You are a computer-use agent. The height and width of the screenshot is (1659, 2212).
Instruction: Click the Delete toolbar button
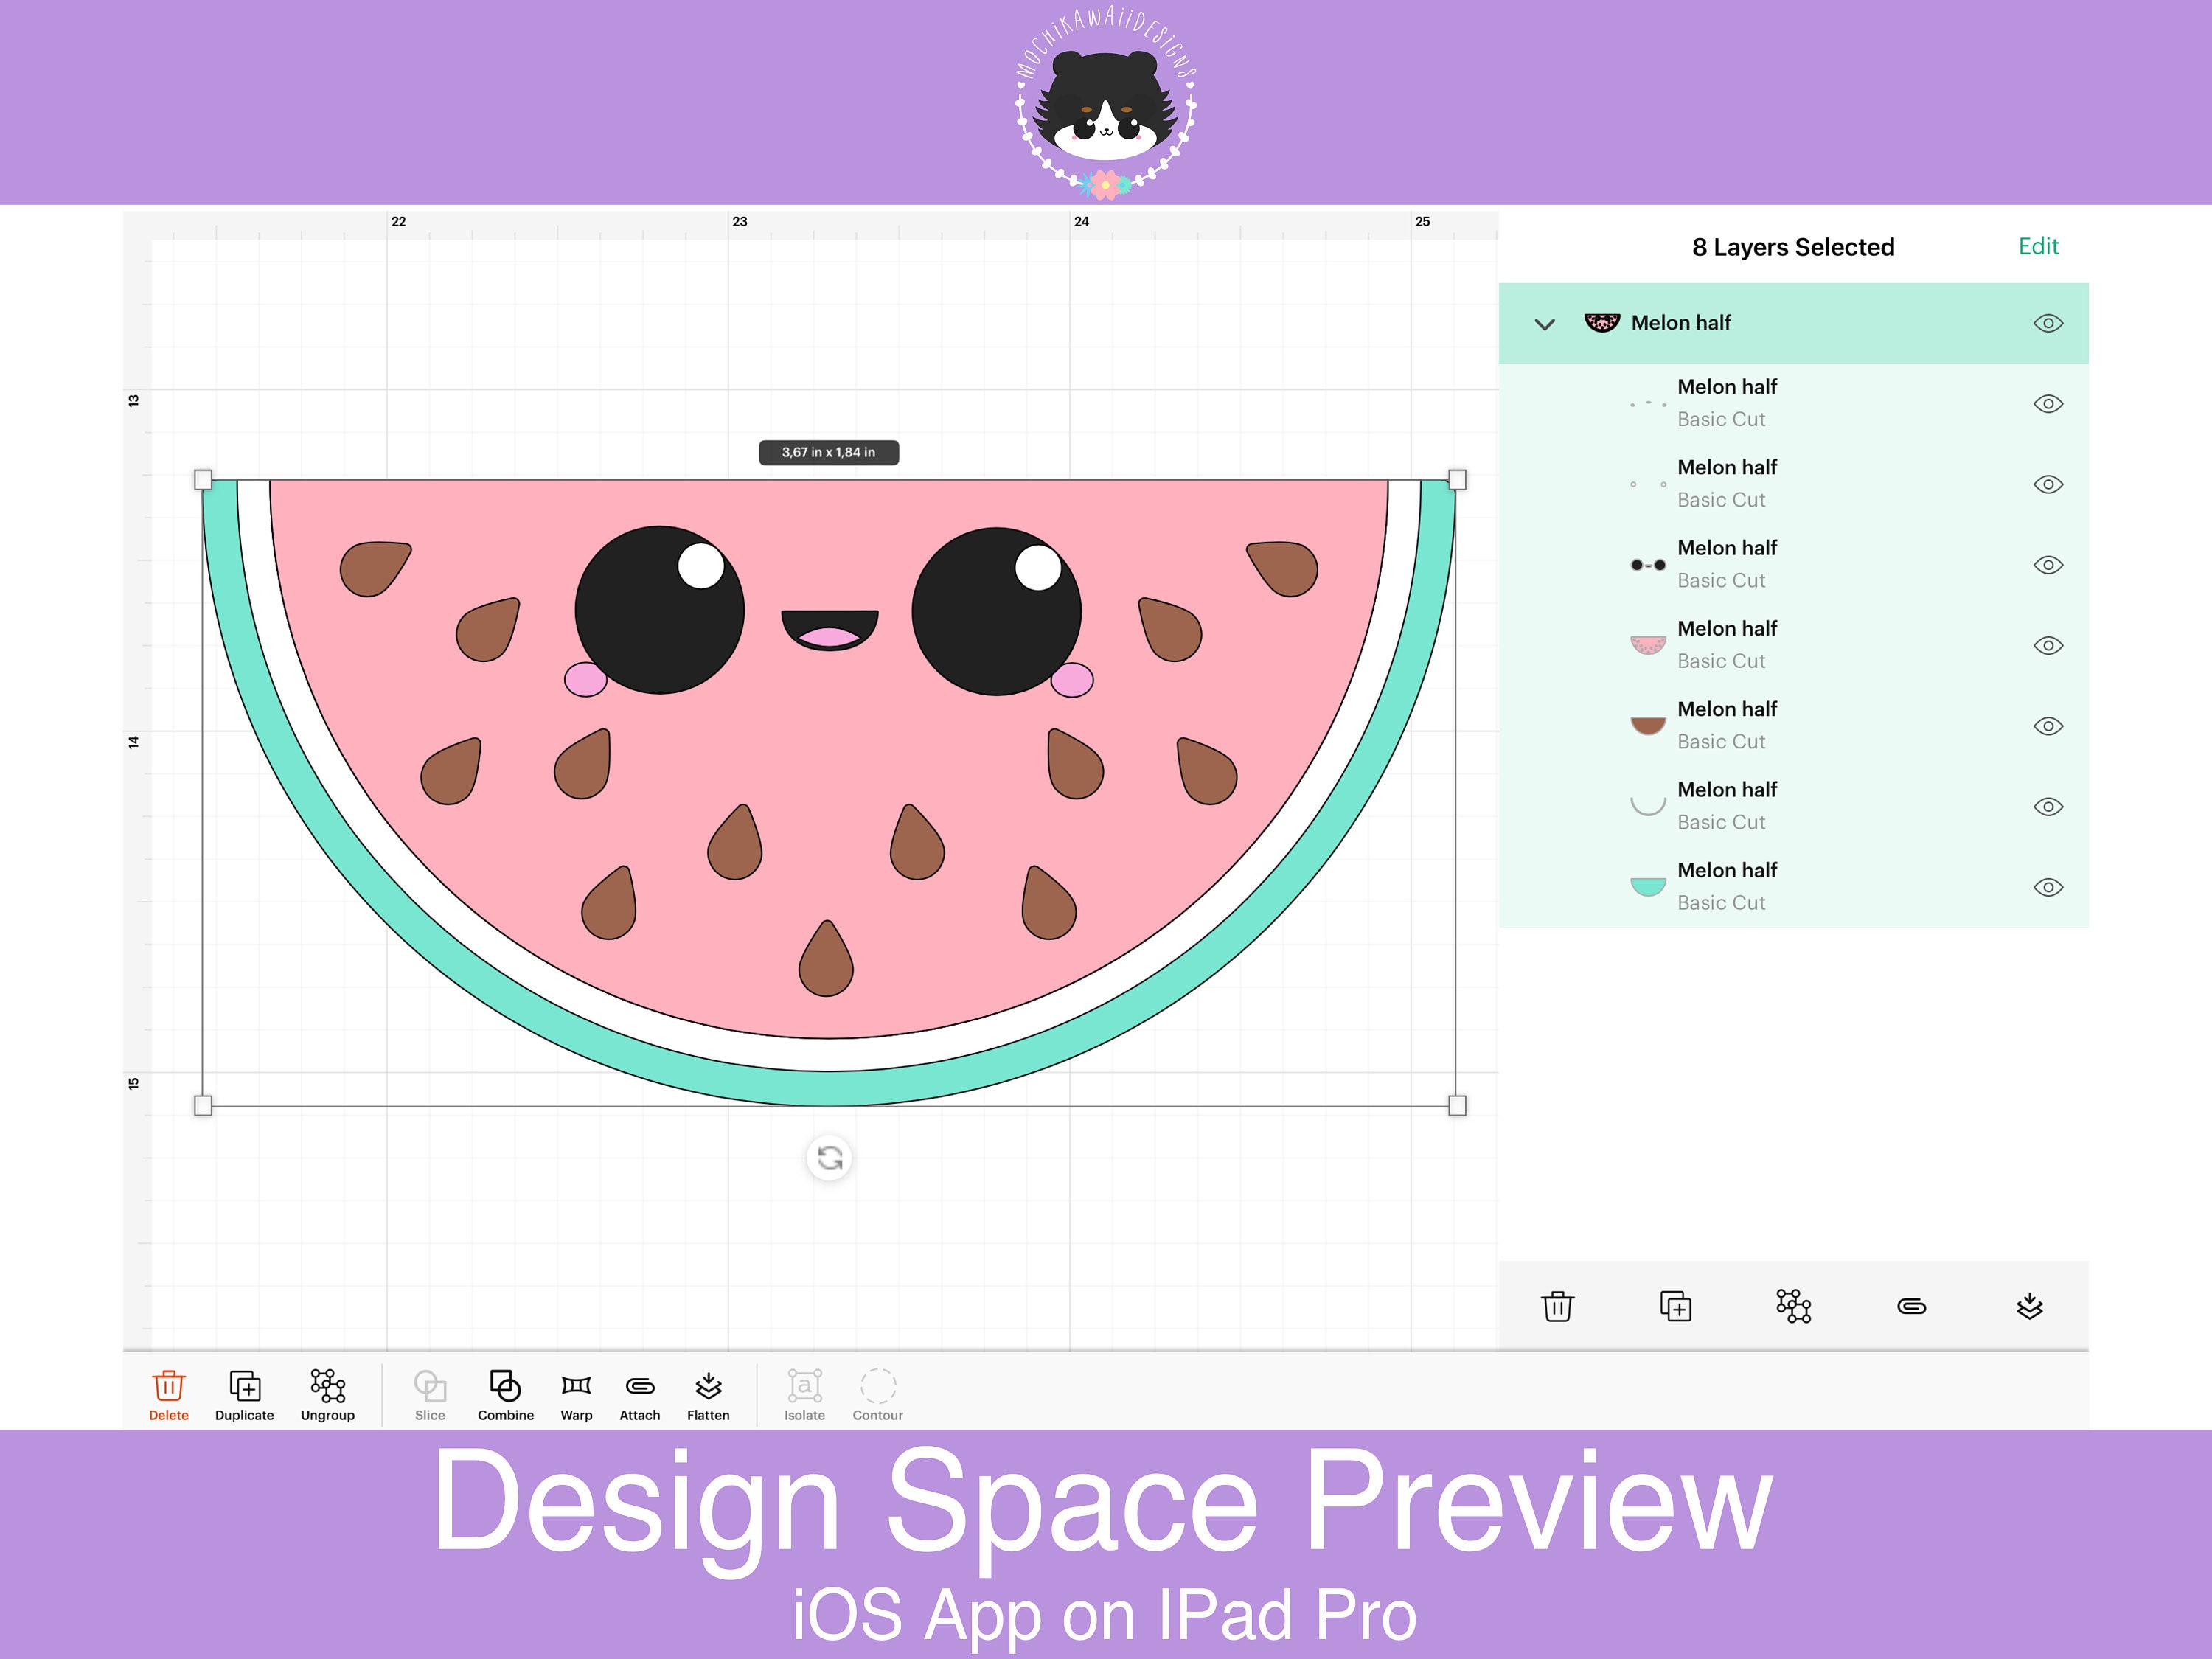pyautogui.click(x=168, y=1392)
